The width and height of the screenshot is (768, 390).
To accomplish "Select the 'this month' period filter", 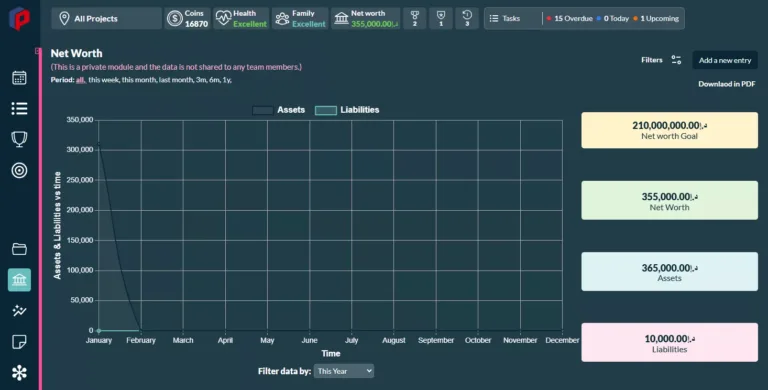I will (139, 80).
